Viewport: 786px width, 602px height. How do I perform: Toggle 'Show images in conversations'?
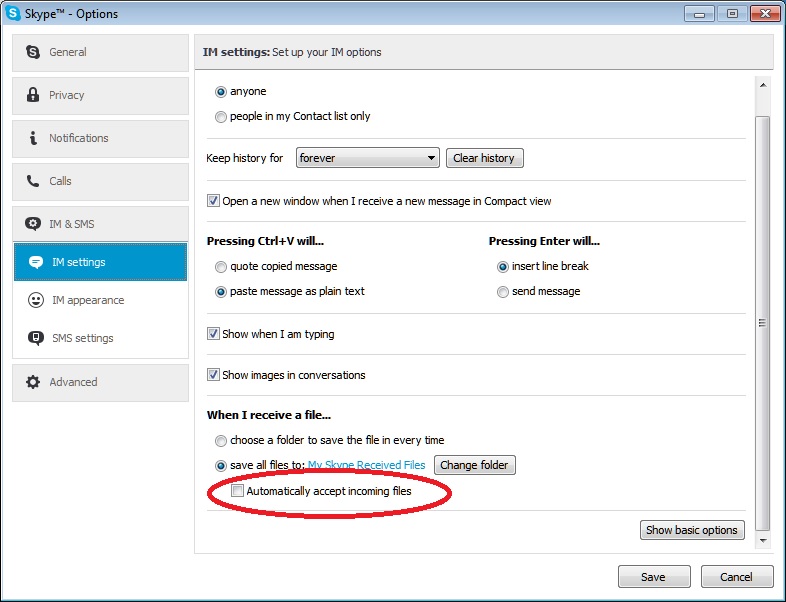tap(213, 375)
